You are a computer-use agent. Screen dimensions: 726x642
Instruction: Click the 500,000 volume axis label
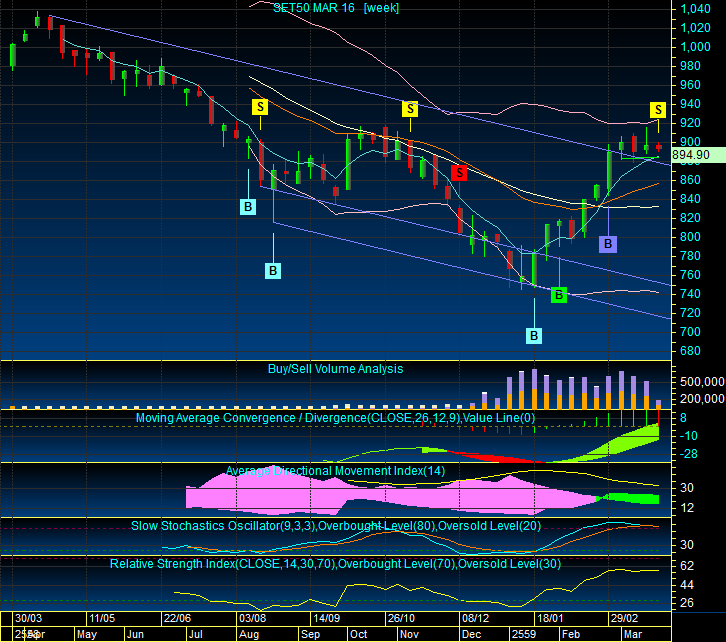click(702, 382)
